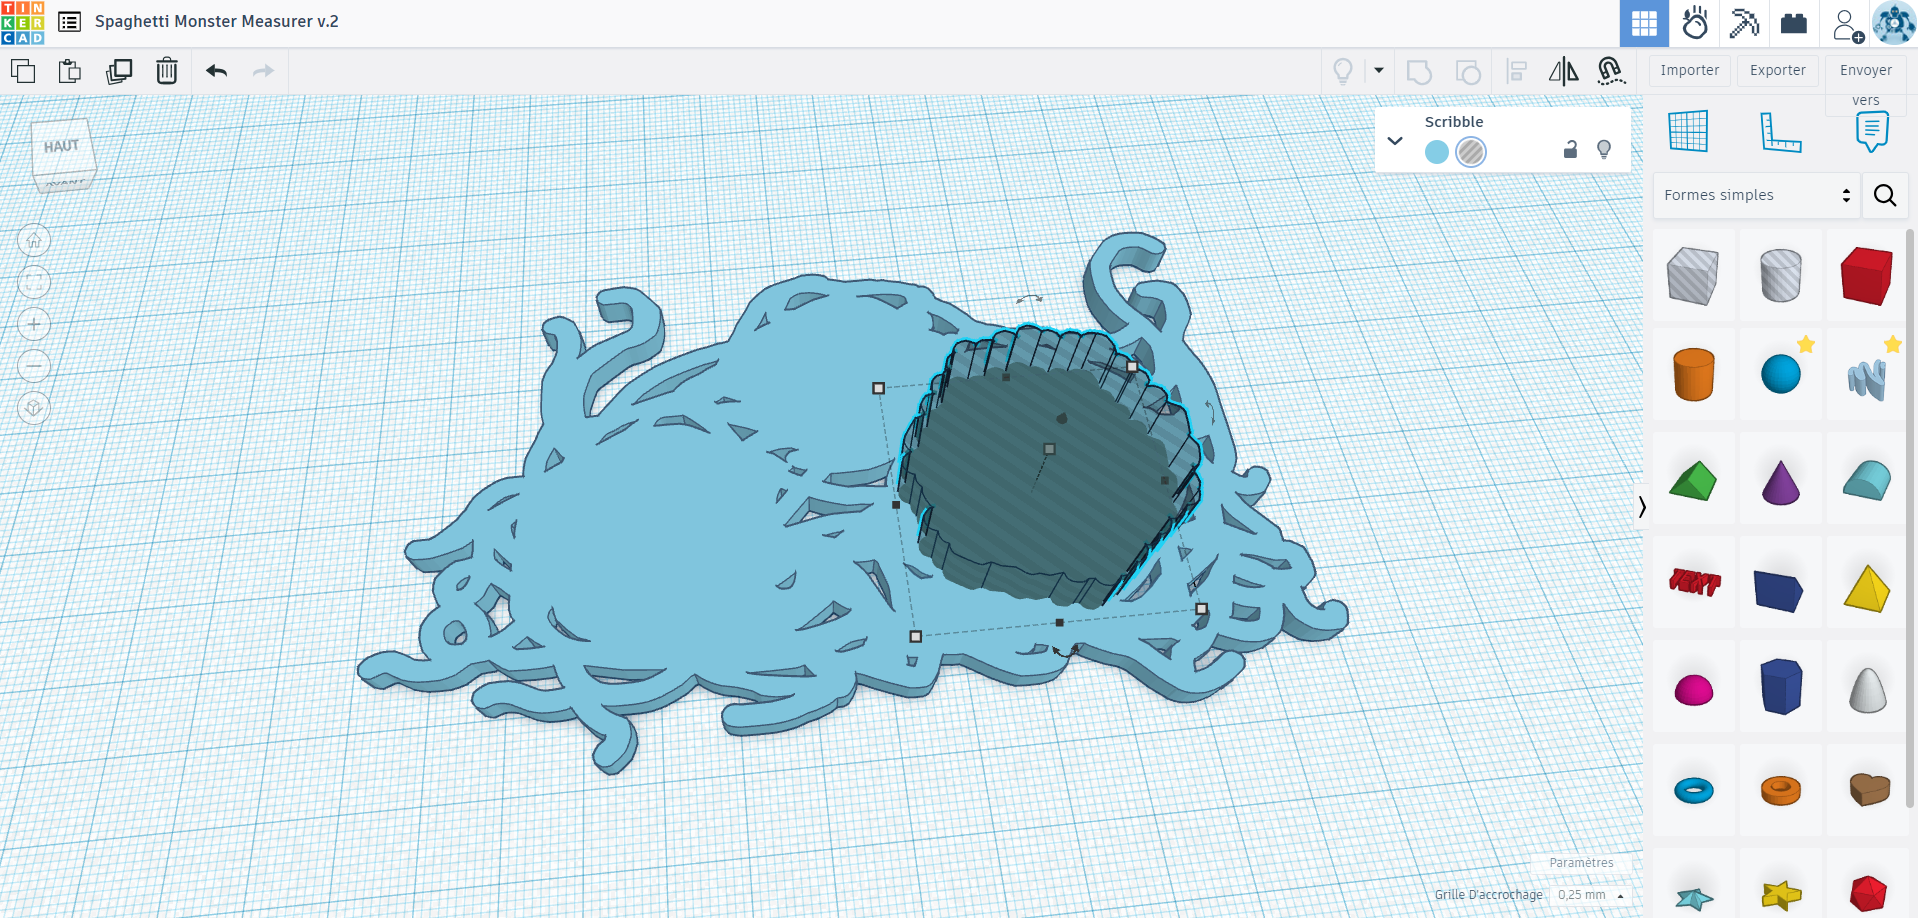The width and height of the screenshot is (1918, 918).
Task: Open dropdown arrow next to lightbulb
Action: [x=1379, y=71]
